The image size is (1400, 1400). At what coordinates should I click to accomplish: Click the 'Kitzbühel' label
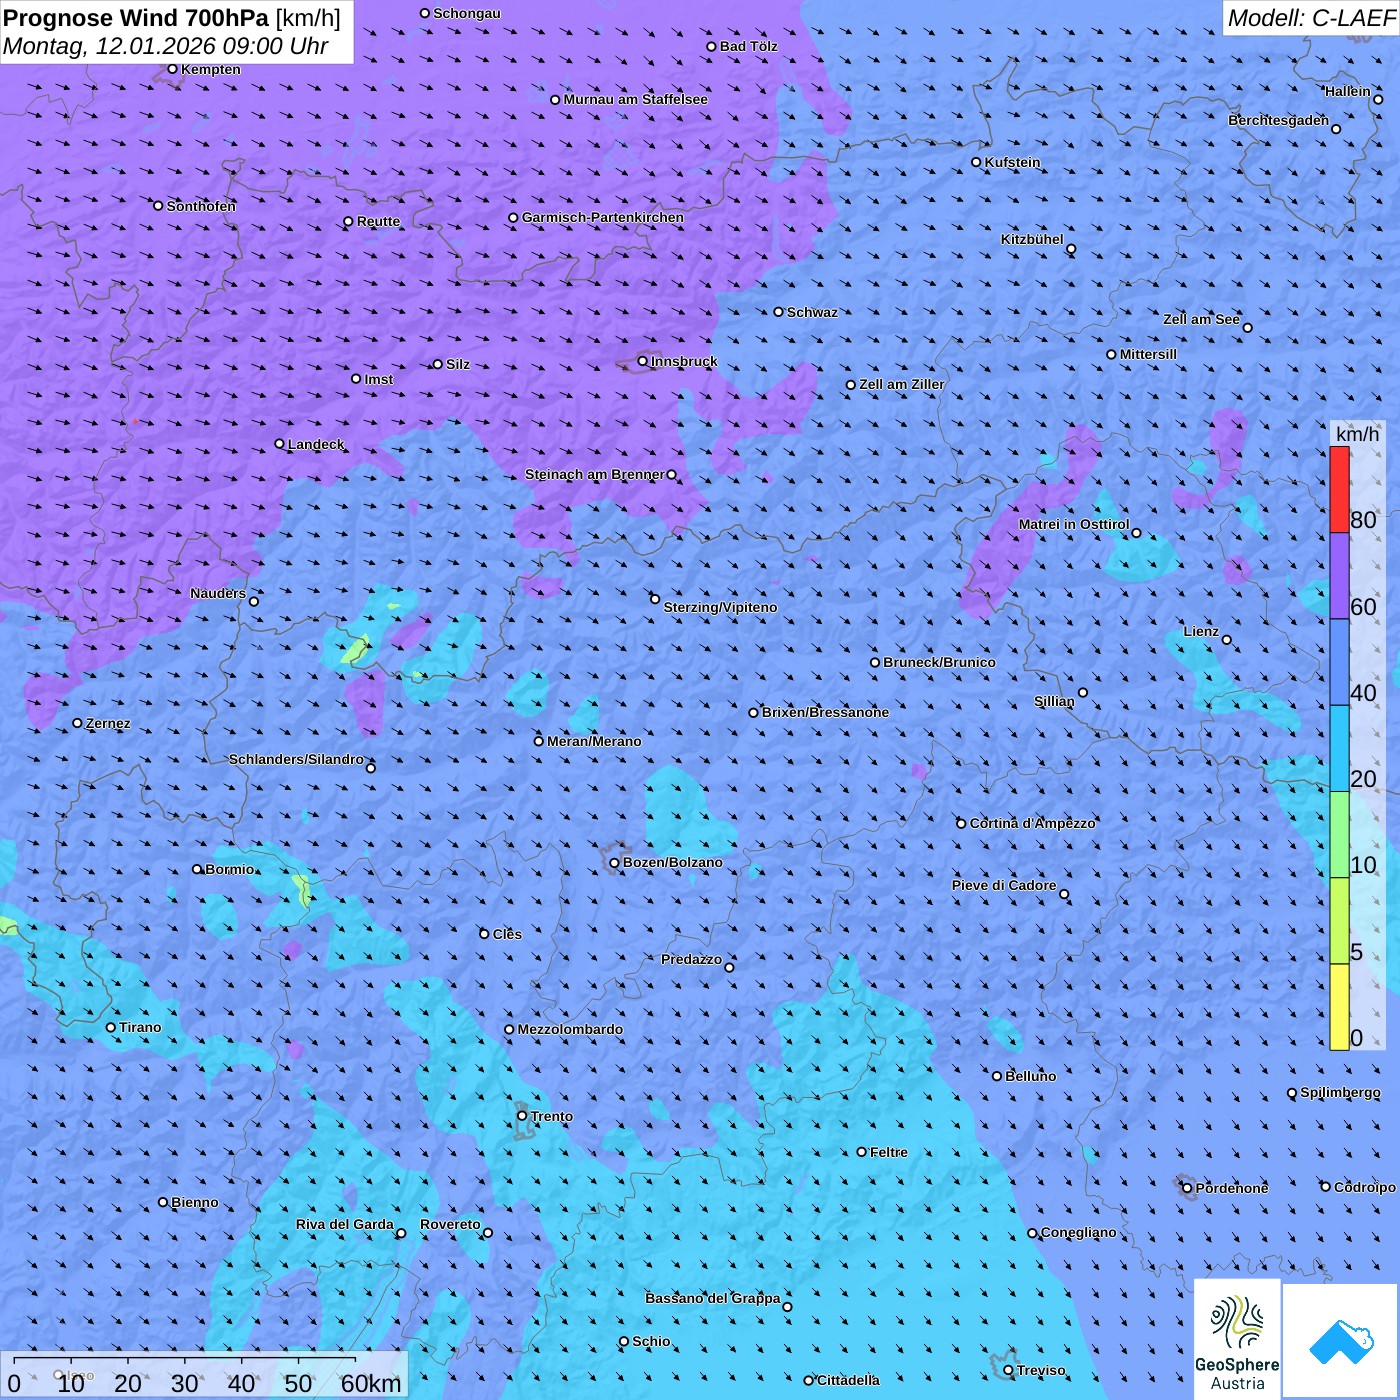[1032, 239]
